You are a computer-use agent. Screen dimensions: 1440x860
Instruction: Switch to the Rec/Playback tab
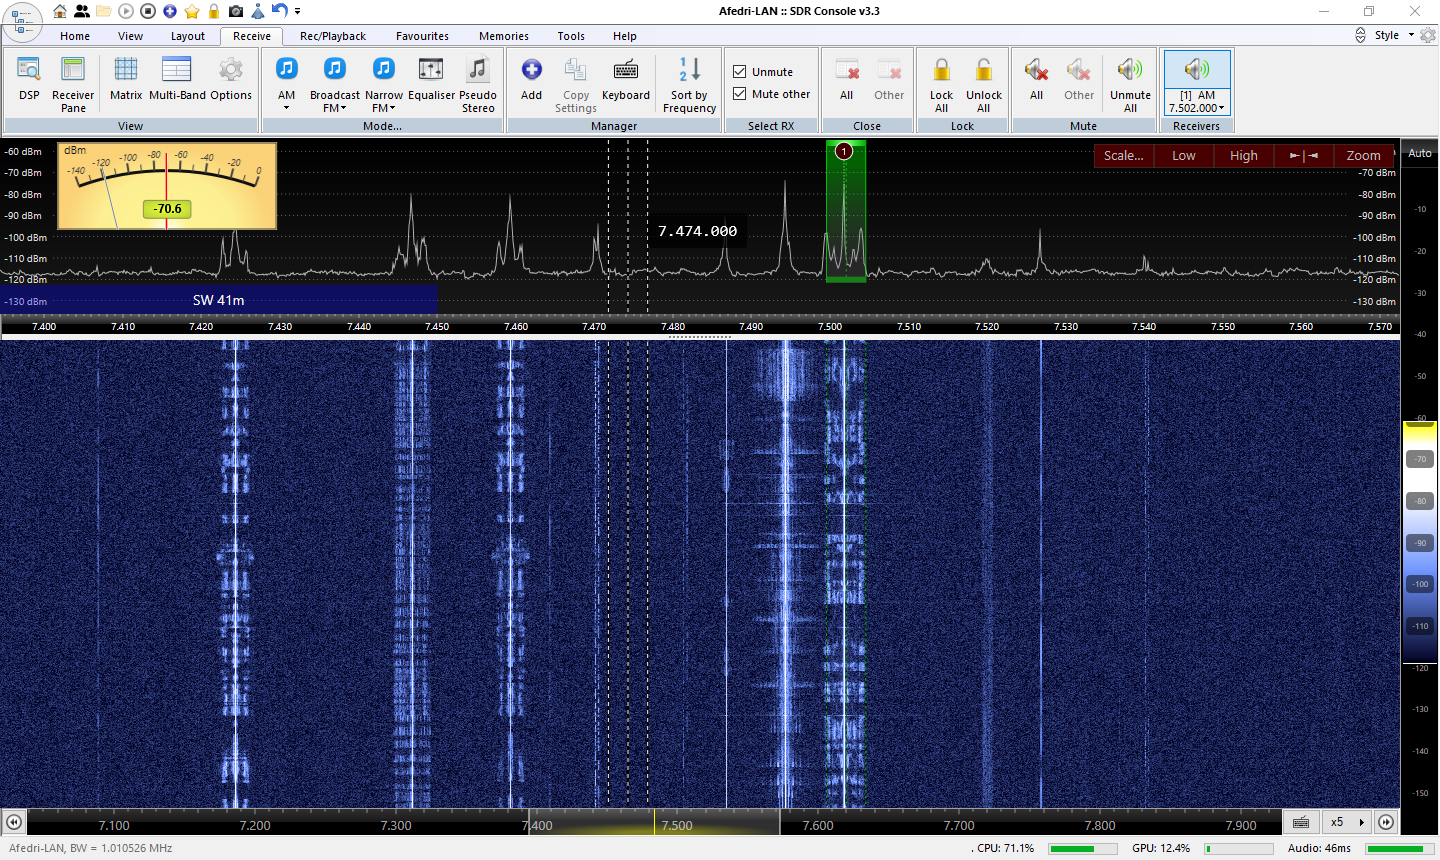point(332,36)
